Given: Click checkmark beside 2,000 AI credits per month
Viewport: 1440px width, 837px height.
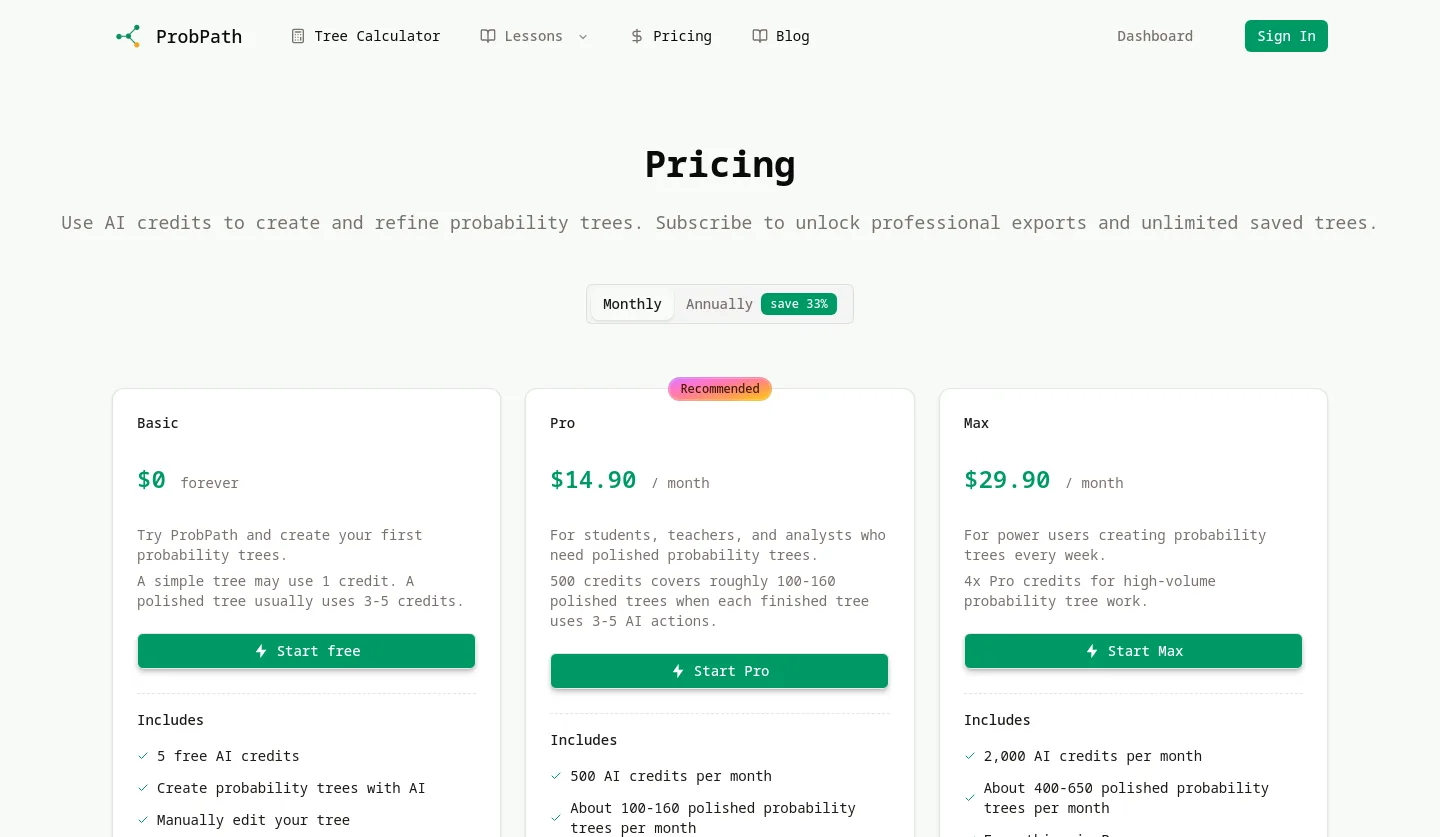Looking at the screenshot, I should [x=970, y=756].
